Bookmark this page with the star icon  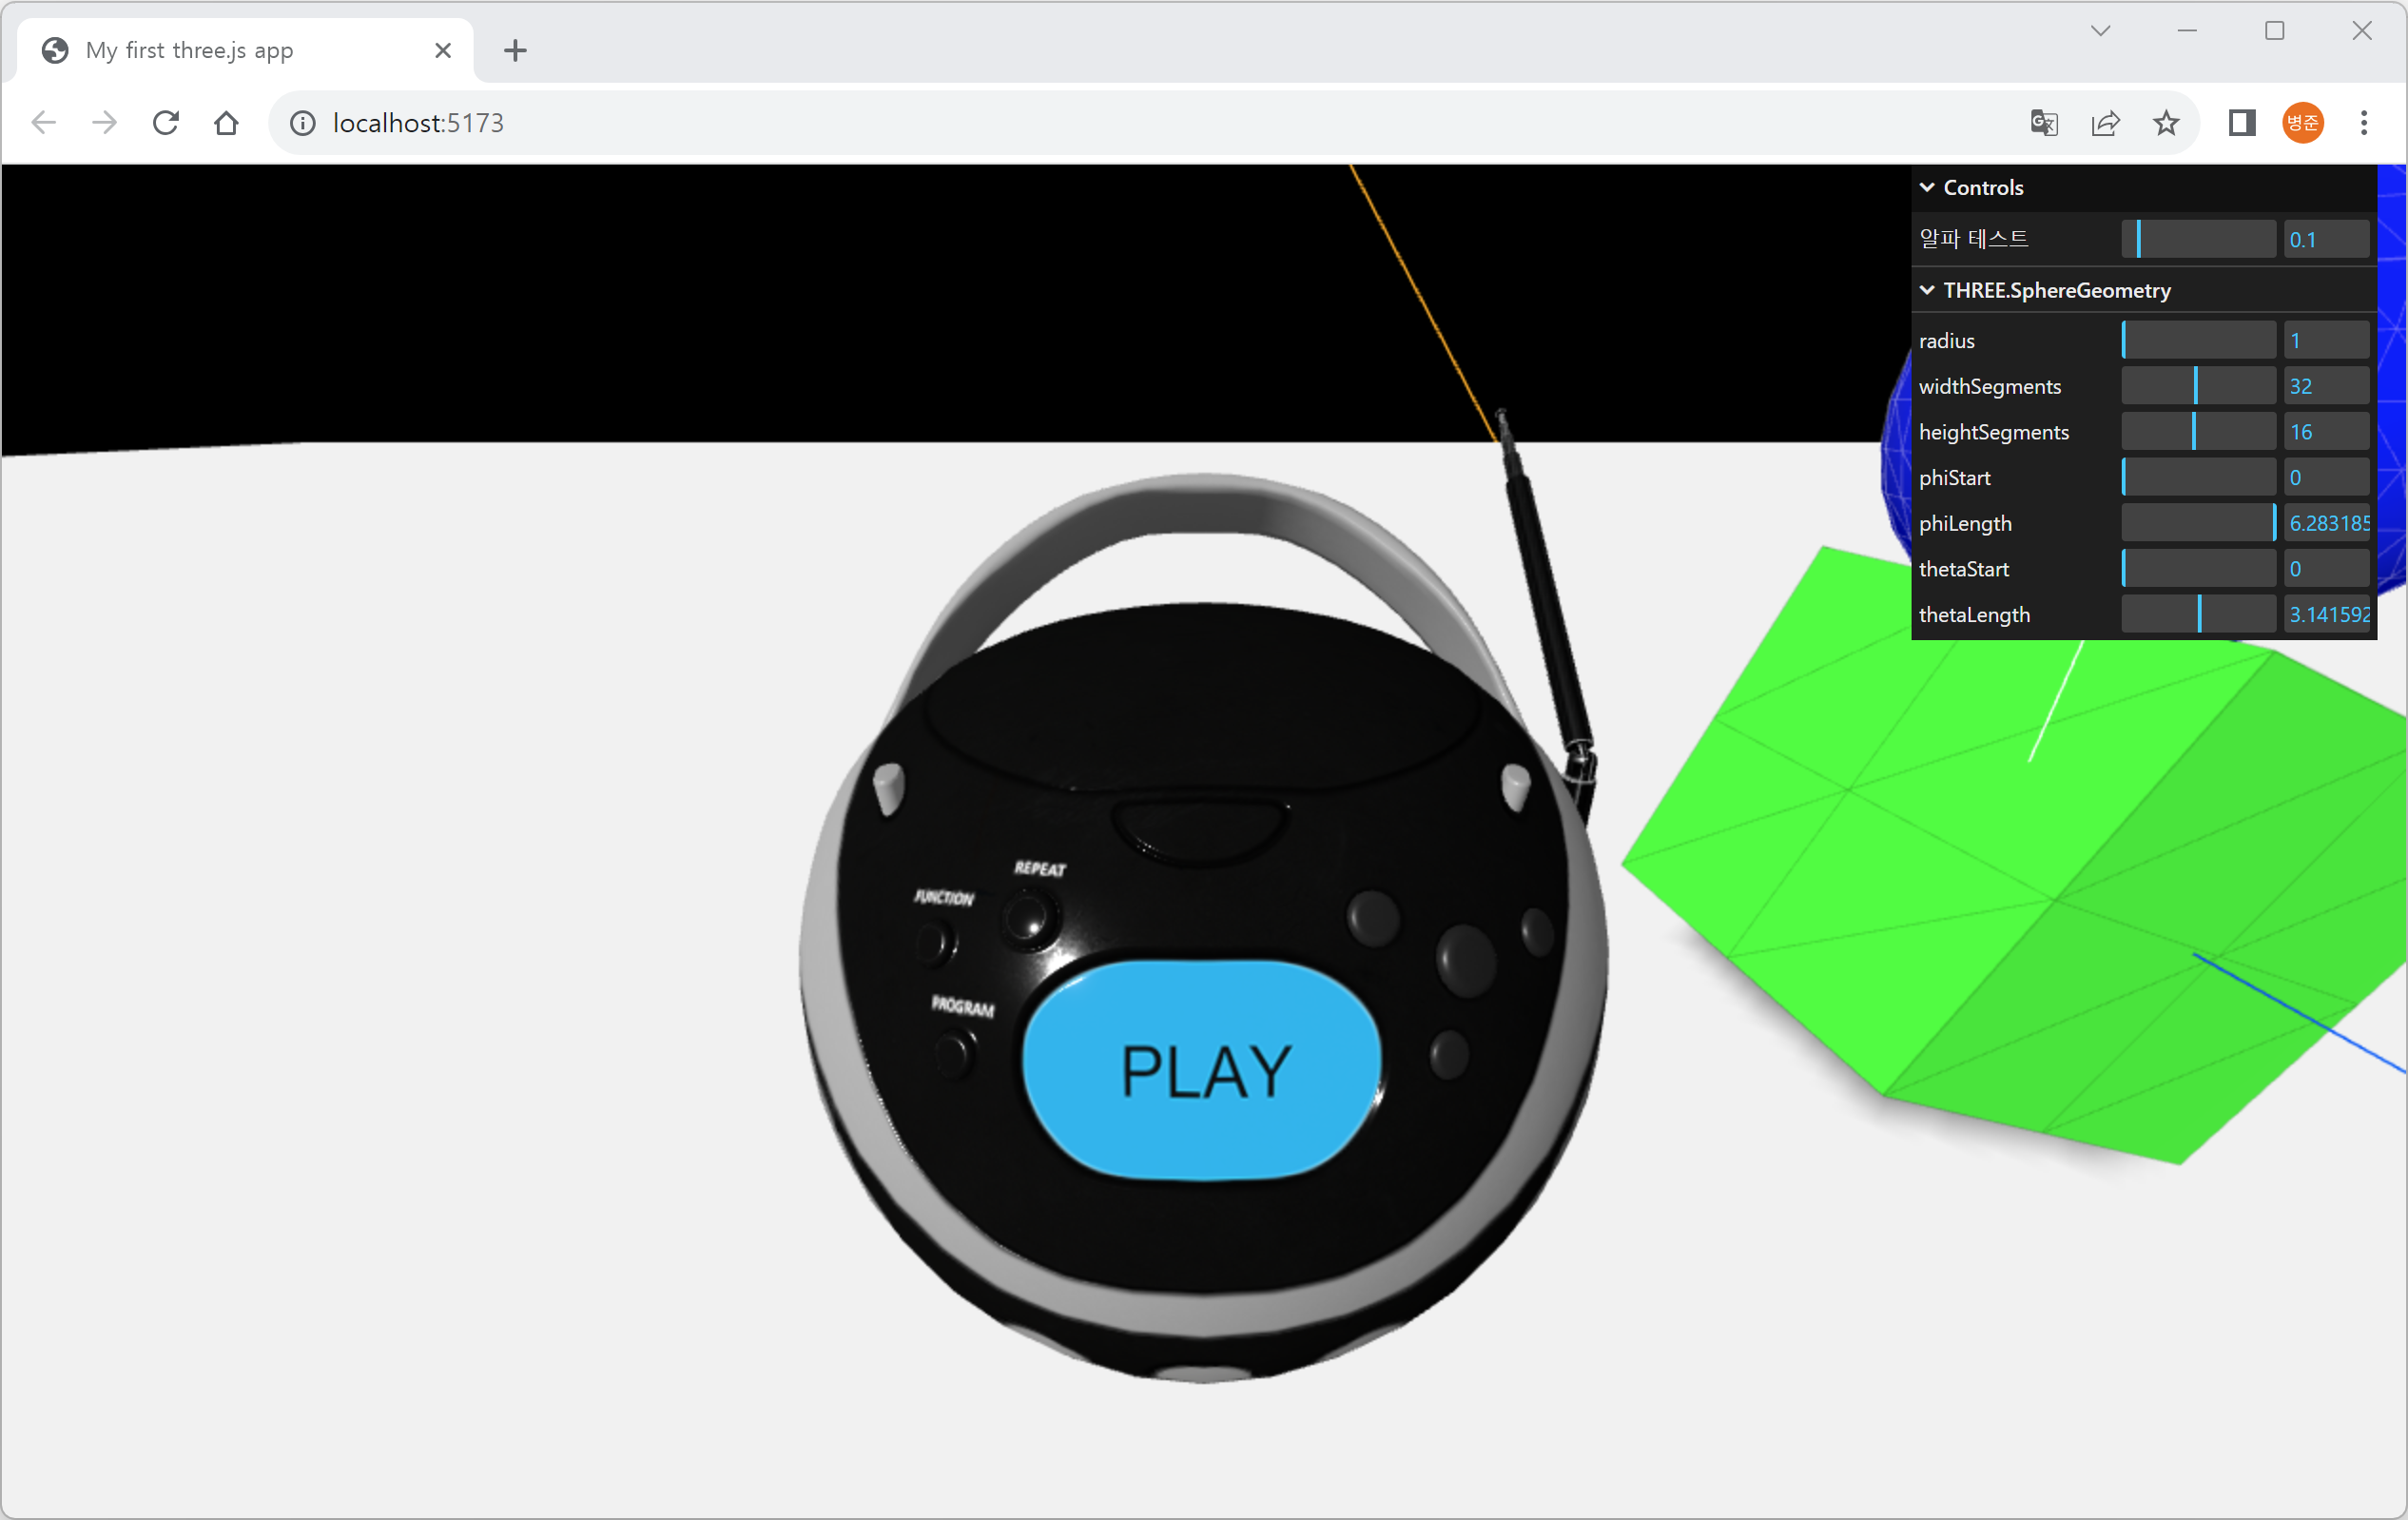[x=2166, y=123]
